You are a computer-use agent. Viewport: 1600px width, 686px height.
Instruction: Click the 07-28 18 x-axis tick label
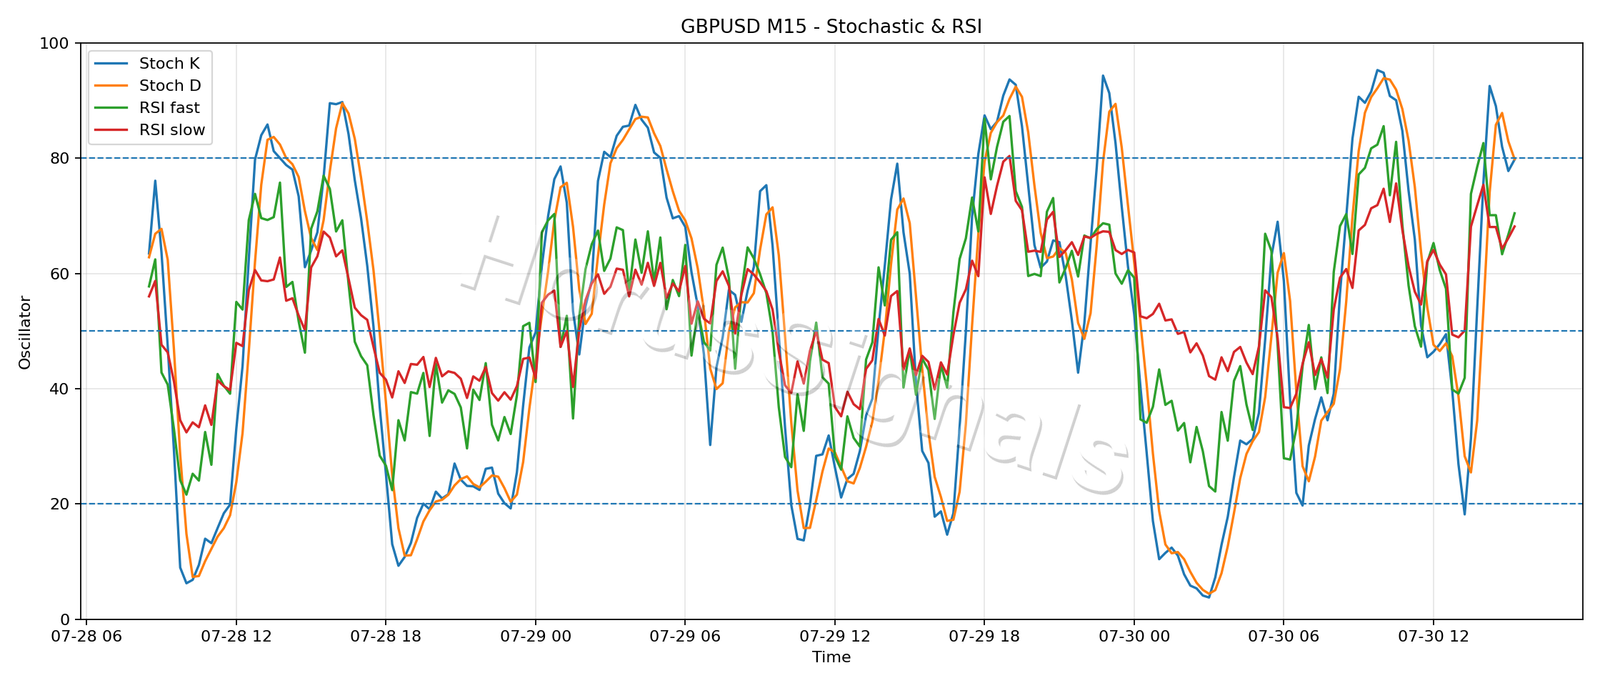[386, 635]
